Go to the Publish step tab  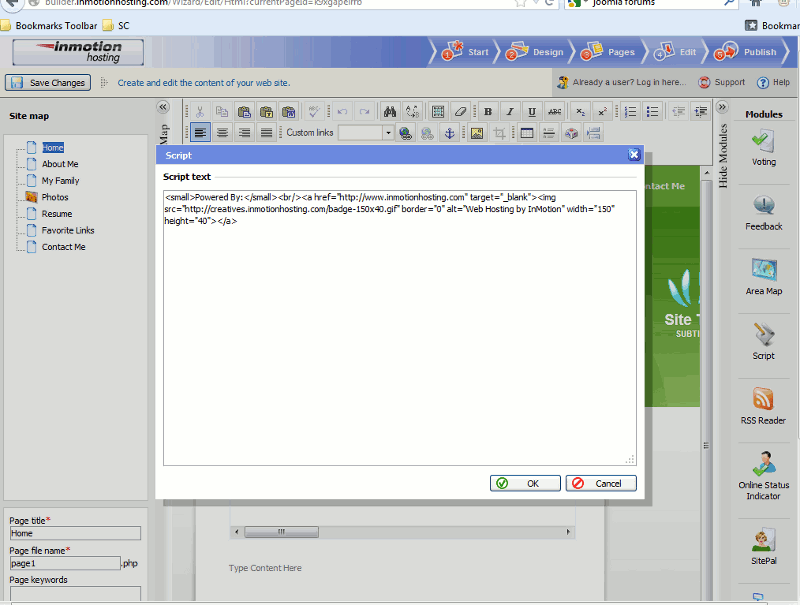pyautogui.click(x=745, y=52)
